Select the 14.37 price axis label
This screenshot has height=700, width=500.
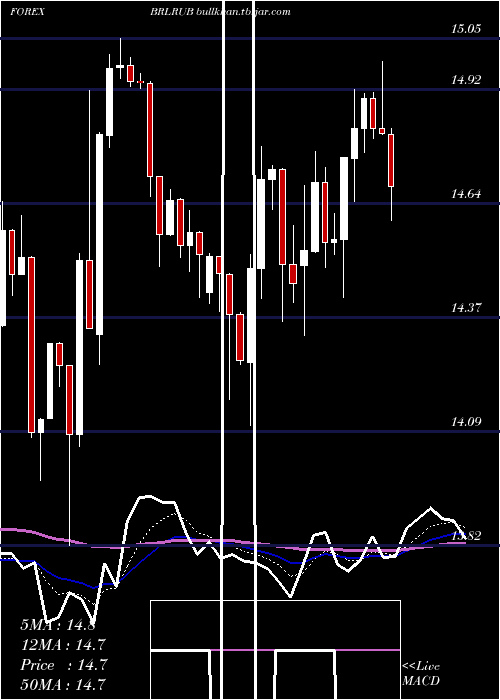coord(466,308)
